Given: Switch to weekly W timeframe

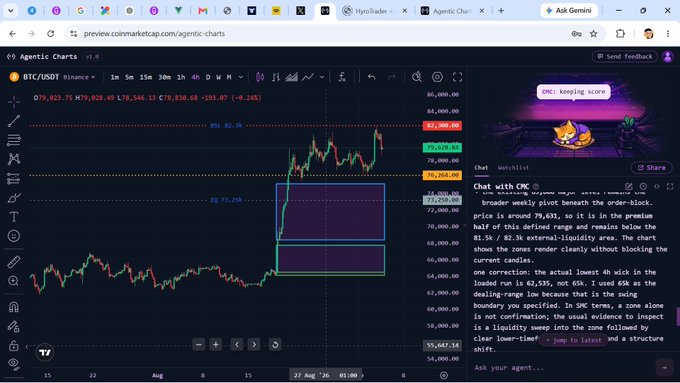Looking at the screenshot, I should [219, 77].
